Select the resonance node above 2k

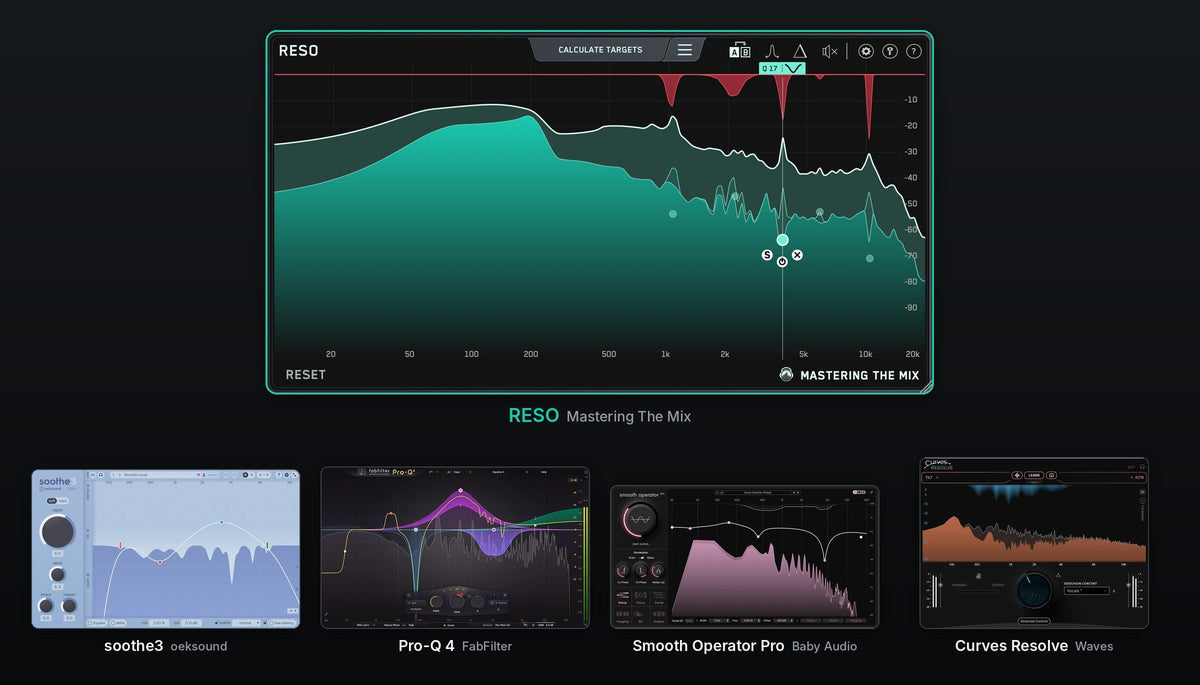(x=735, y=197)
